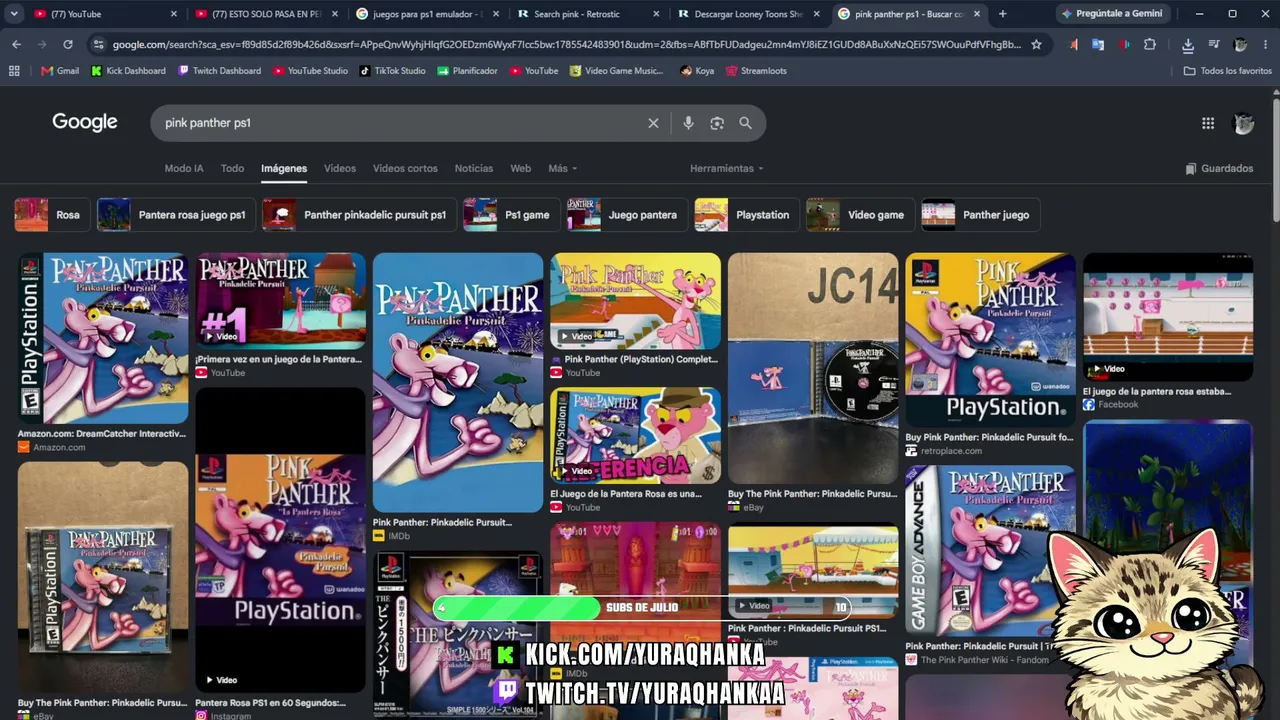The image size is (1280, 720).
Task: Filter by Pantera rosa juego ps1 chip
Action: (175, 215)
